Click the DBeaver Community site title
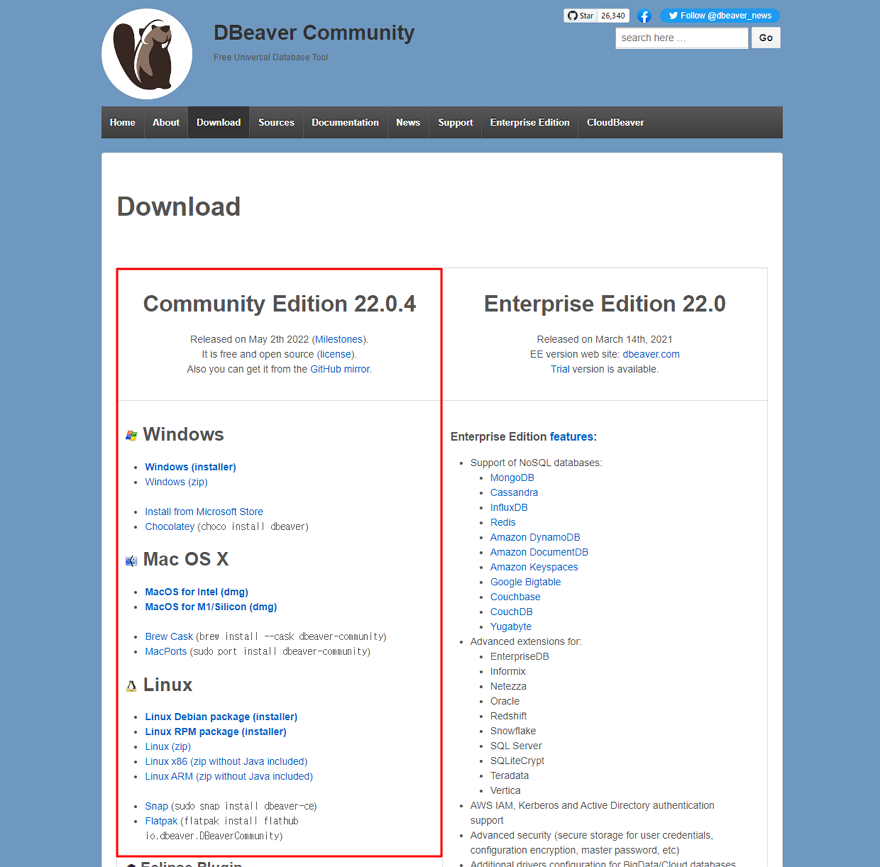The height and width of the screenshot is (867, 880). (314, 33)
